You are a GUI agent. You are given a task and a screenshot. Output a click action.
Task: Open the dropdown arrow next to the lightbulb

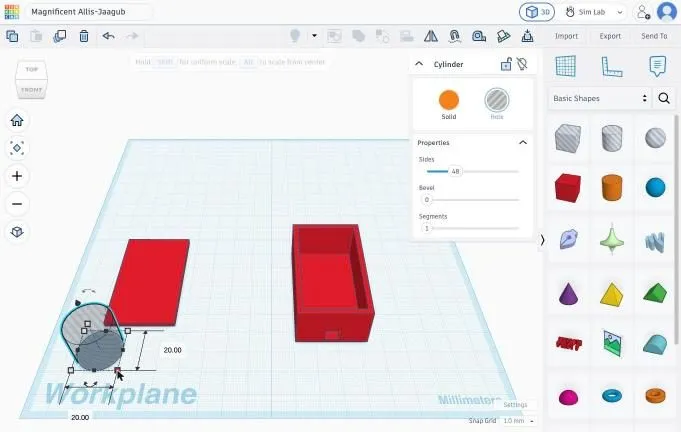click(314, 36)
